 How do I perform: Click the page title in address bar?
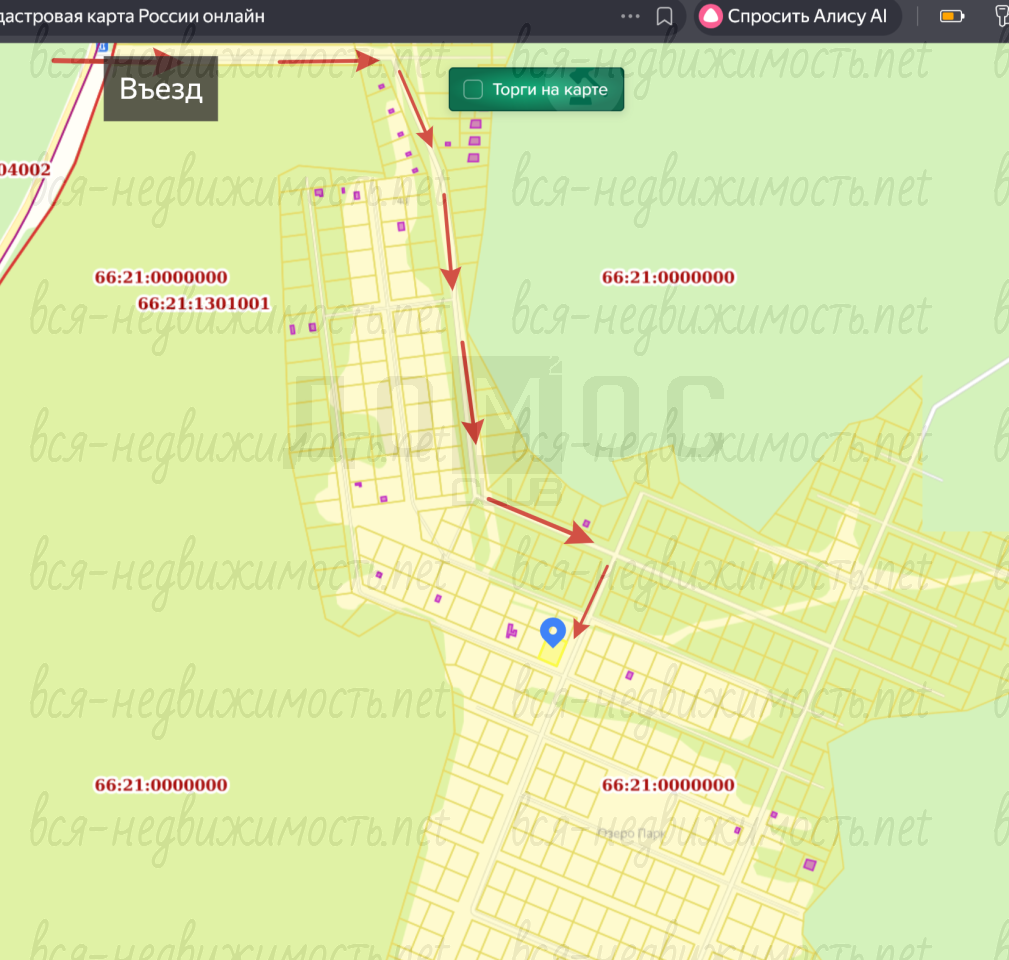click(x=140, y=16)
